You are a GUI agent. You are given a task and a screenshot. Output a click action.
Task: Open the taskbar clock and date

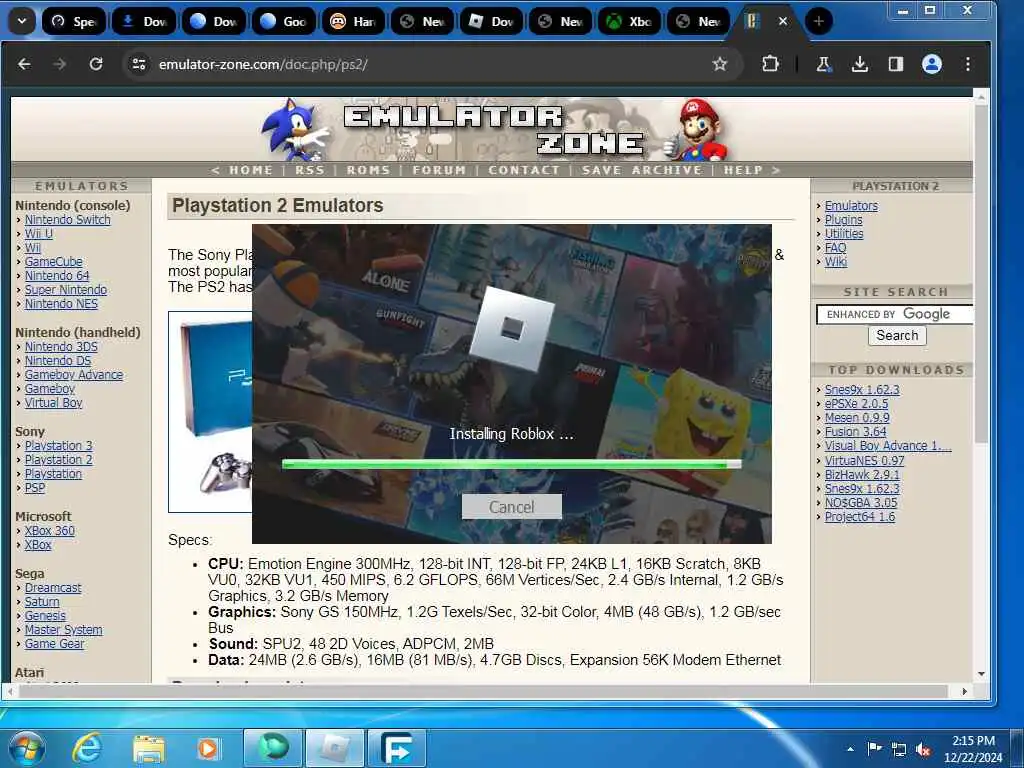[x=972, y=749]
